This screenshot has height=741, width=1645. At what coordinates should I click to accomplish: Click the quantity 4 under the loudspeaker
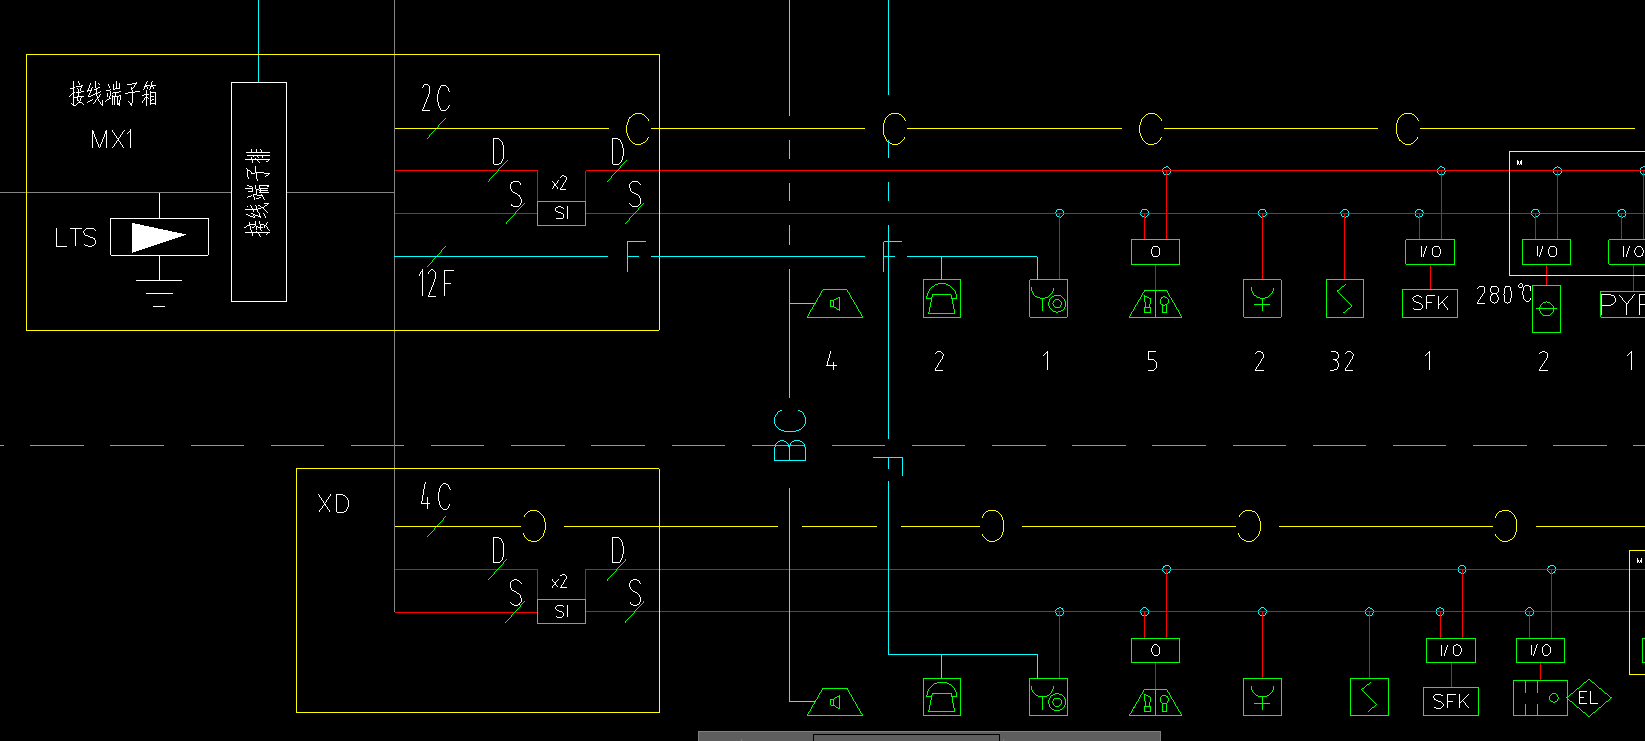[831, 361]
